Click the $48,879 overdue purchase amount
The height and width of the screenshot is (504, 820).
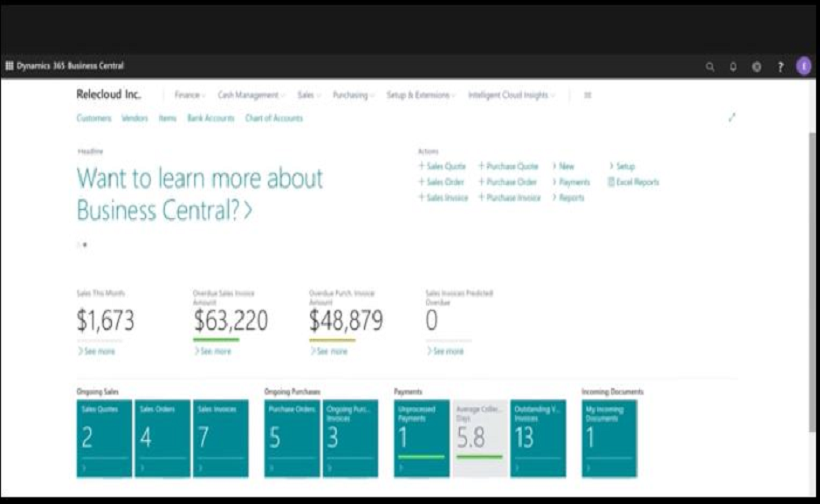[346, 320]
